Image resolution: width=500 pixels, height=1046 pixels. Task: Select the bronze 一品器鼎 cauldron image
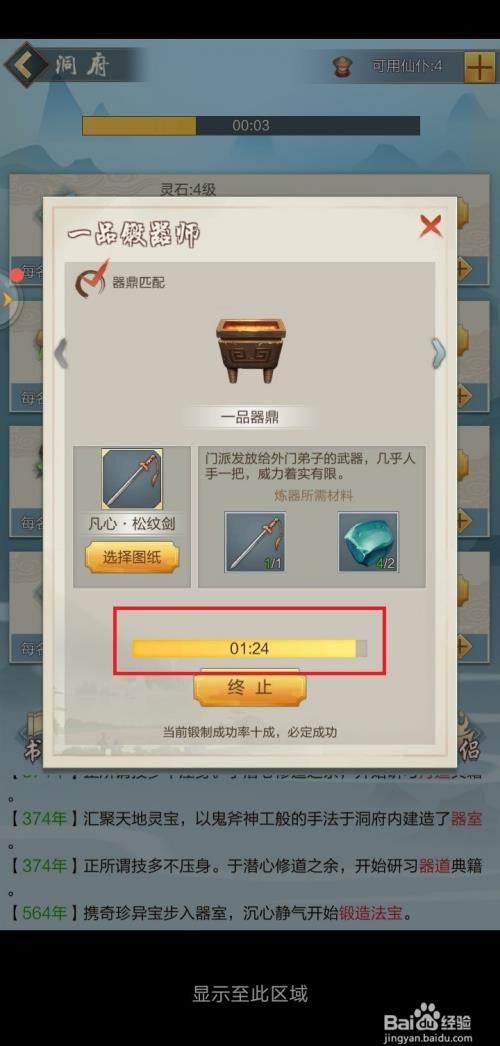251,350
